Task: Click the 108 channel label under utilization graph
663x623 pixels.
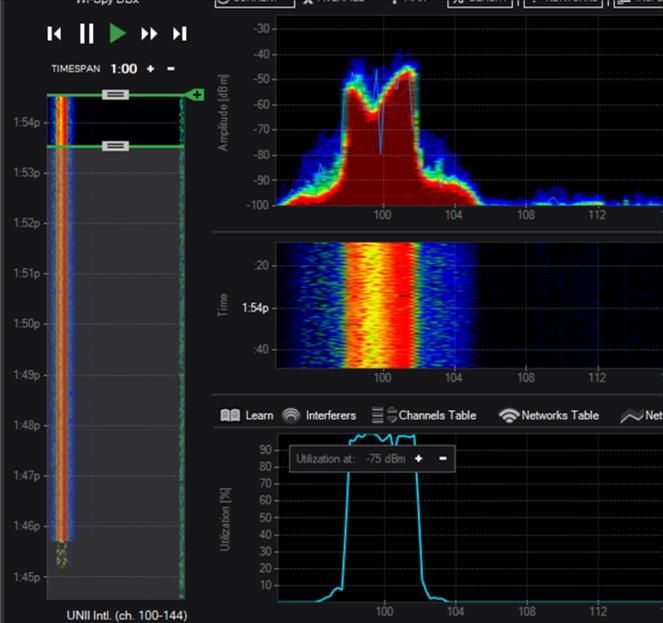Action: pyautogui.click(x=526, y=611)
